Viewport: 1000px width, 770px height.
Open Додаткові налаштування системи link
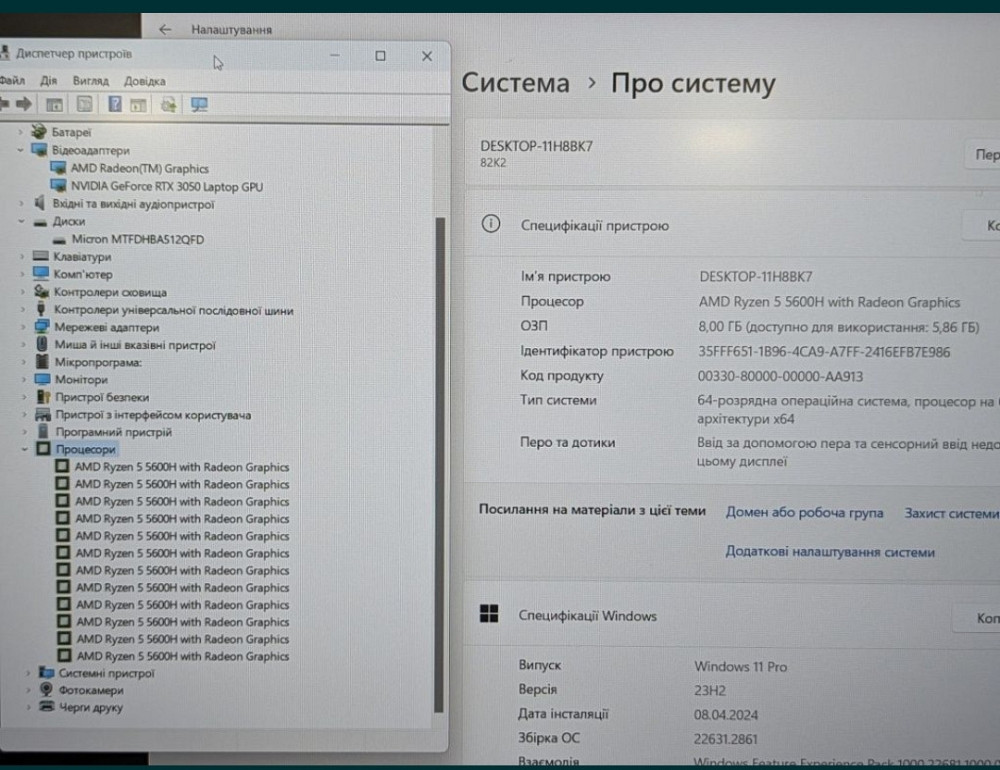tap(829, 552)
